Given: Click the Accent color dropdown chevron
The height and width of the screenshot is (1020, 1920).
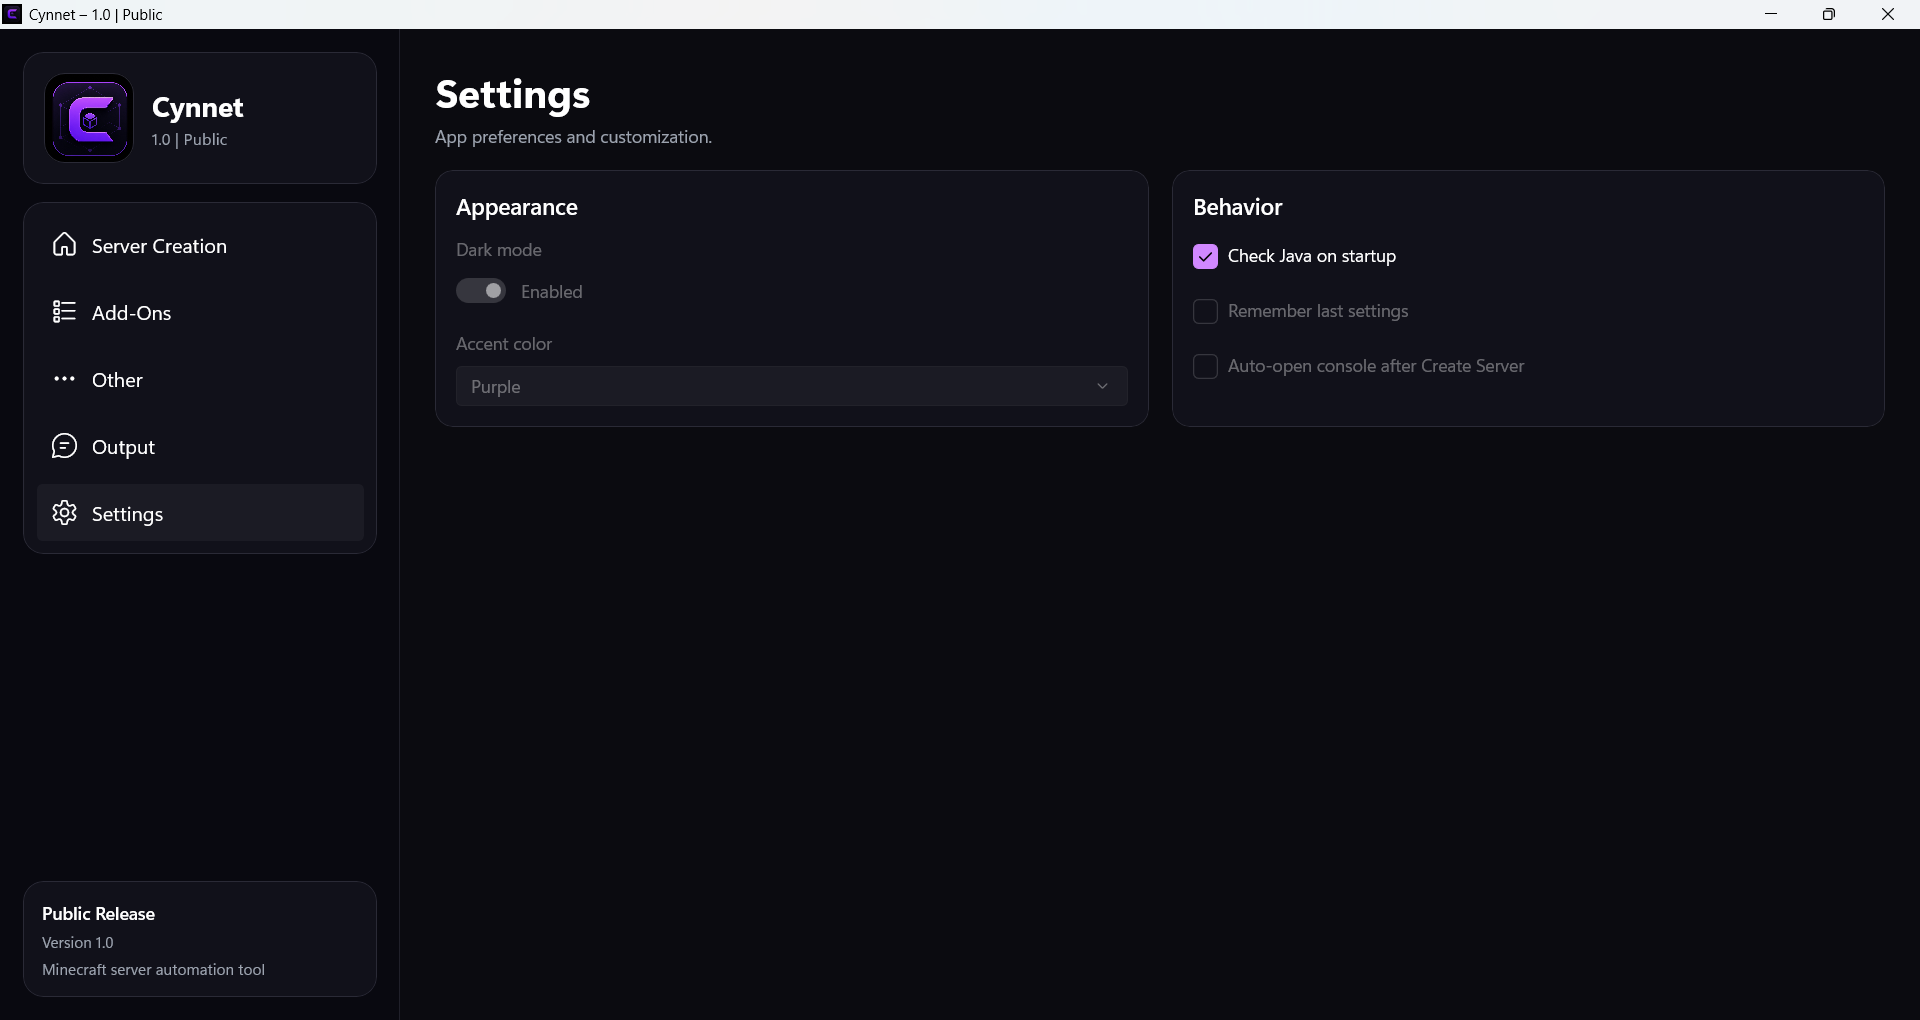Looking at the screenshot, I should coord(1102,386).
